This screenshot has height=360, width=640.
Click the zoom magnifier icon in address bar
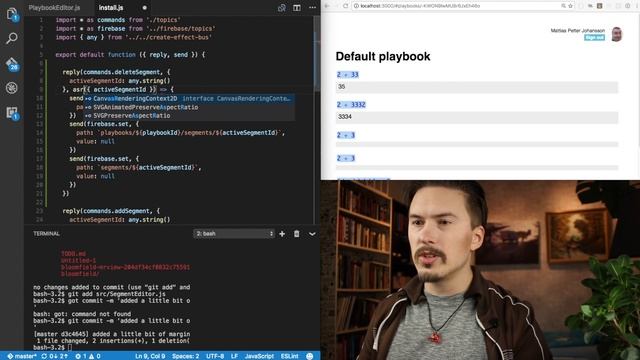pos(563,6)
